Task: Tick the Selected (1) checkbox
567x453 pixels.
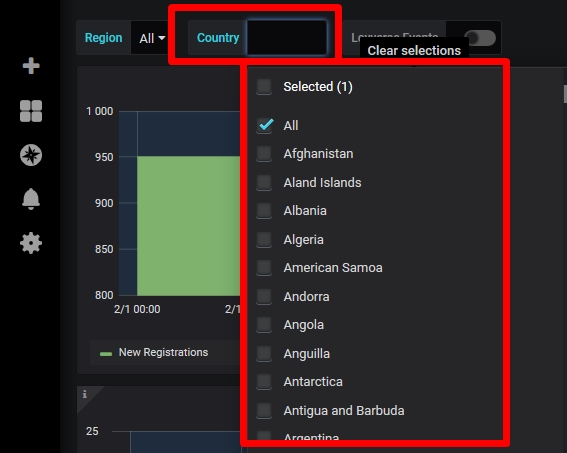Action: pyautogui.click(x=264, y=87)
